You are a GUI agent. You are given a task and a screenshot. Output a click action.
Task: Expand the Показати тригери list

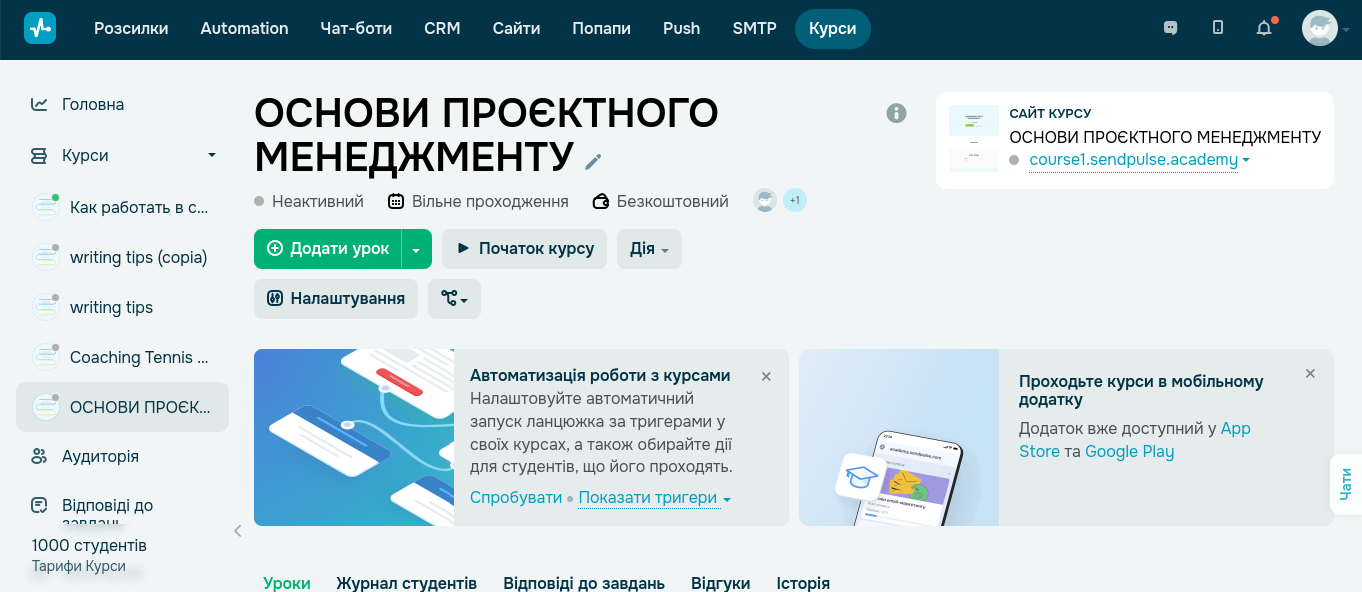(x=650, y=497)
